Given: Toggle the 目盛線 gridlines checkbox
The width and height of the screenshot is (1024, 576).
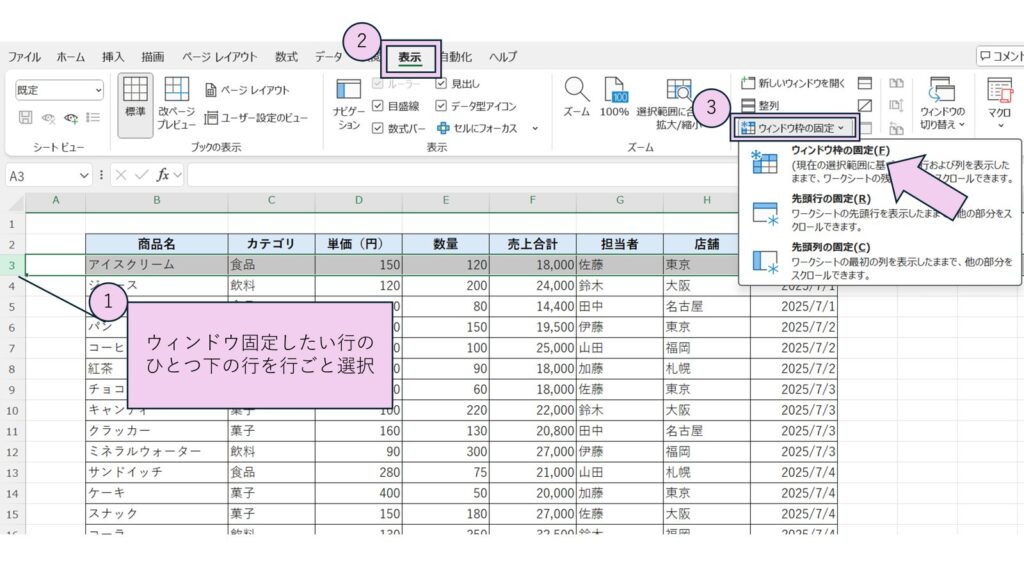Looking at the screenshot, I should click(x=378, y=106).
